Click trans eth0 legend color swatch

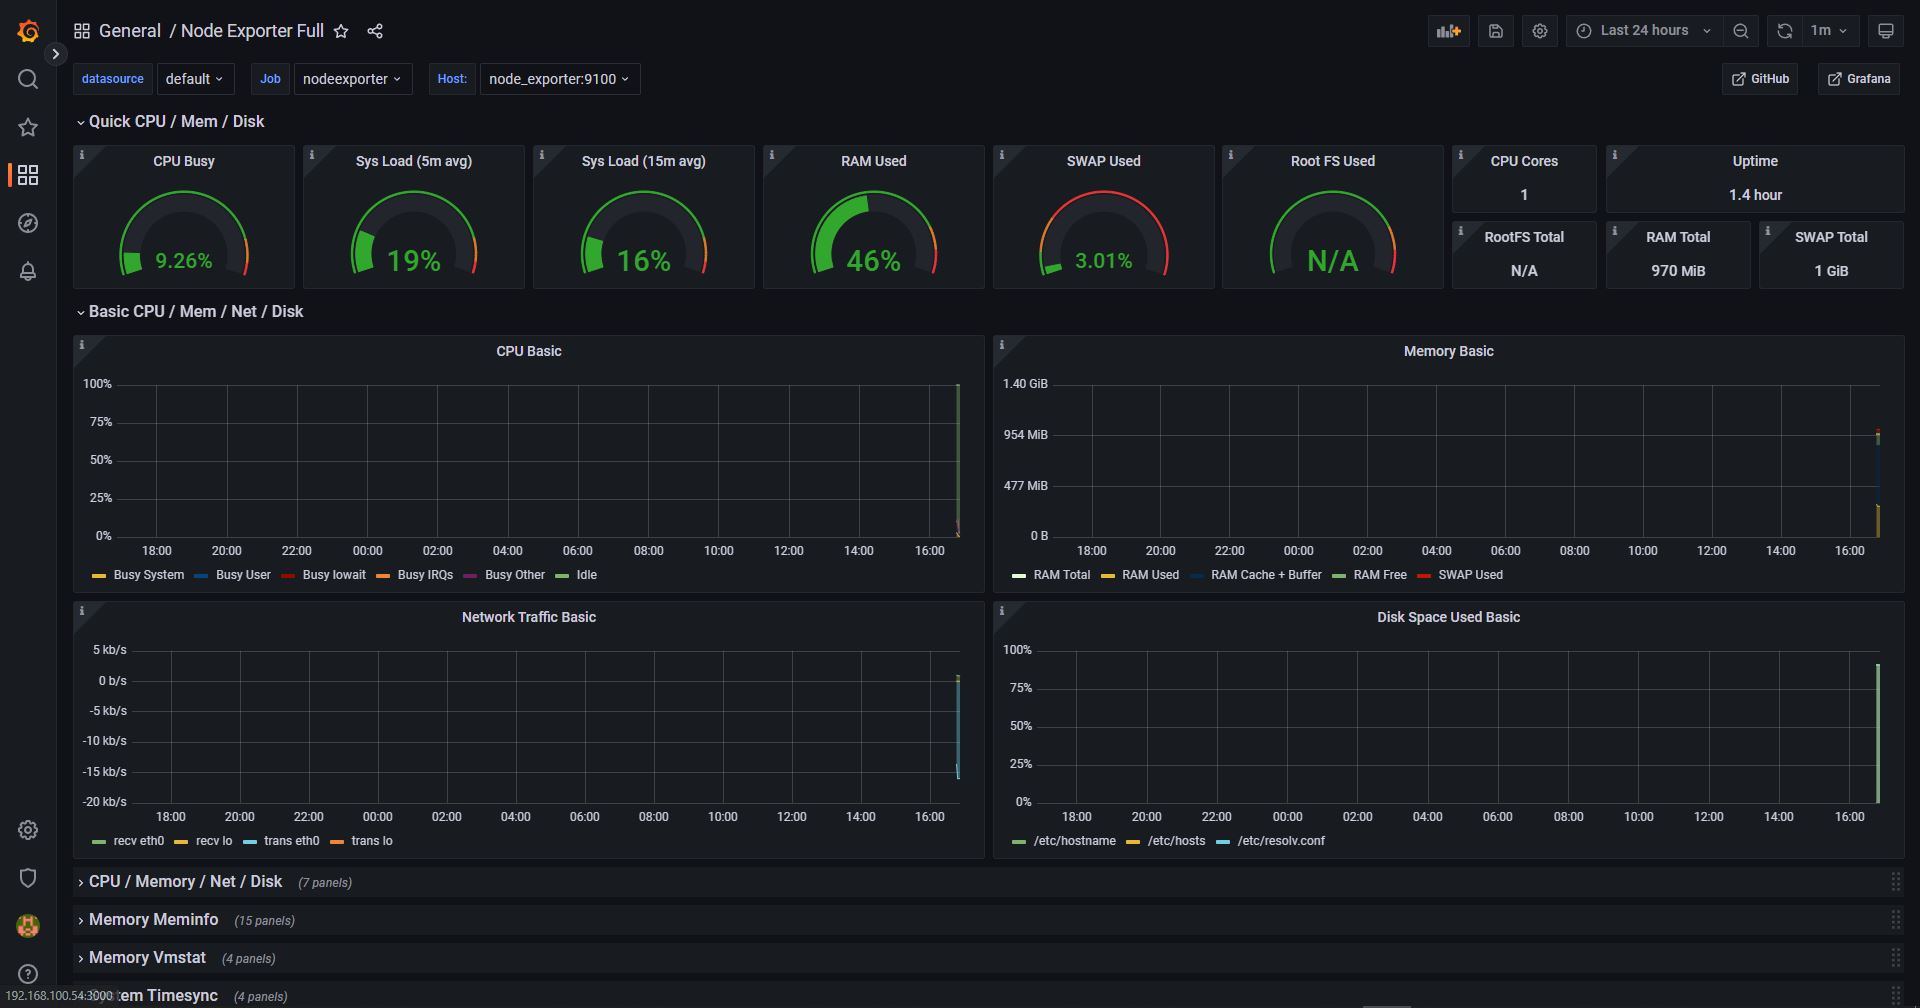(250, 842)
